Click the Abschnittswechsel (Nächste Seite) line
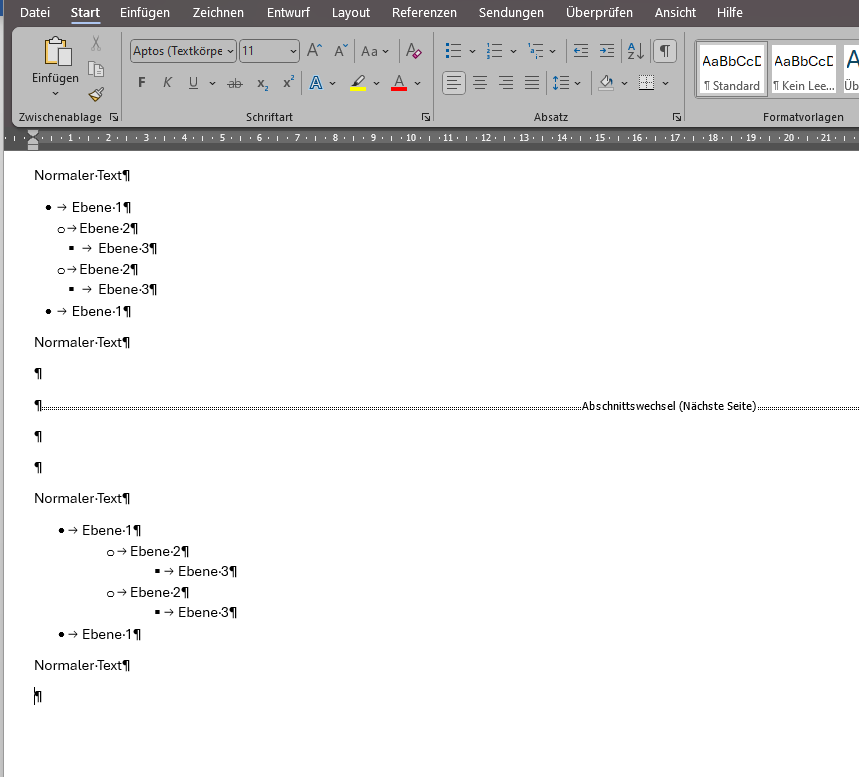The image size is (859, 777). [668, 406]
